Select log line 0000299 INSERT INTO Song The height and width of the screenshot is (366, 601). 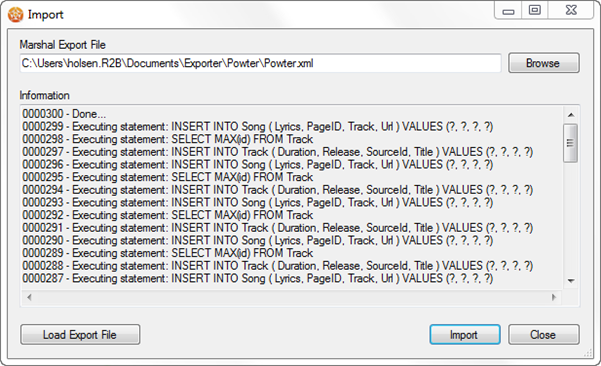(258, 126)
